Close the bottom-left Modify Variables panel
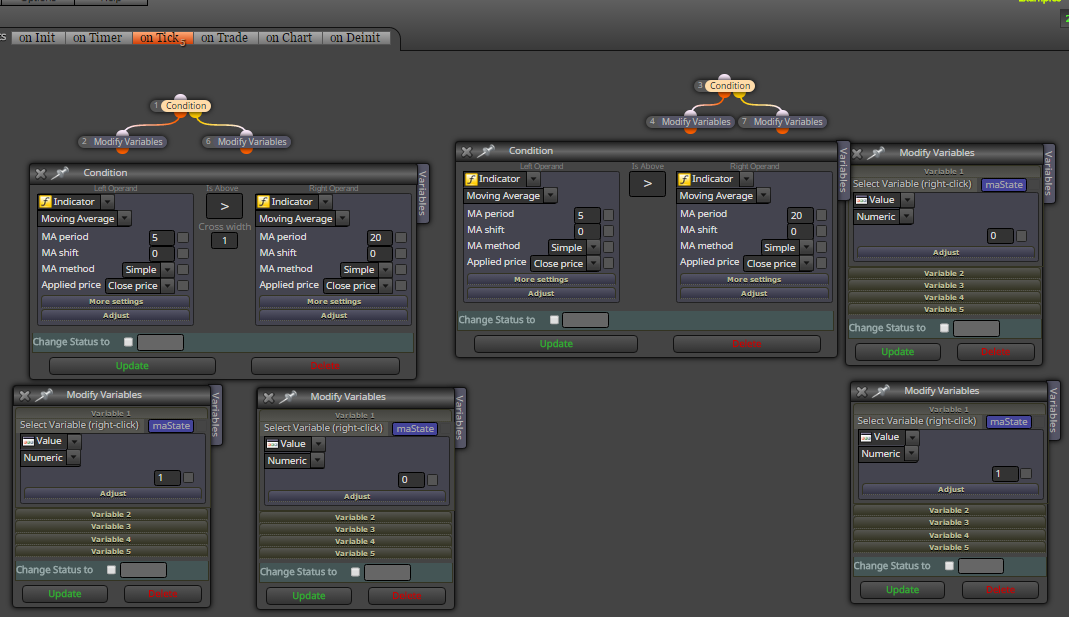1069x617 pixels. click(25, 395)
